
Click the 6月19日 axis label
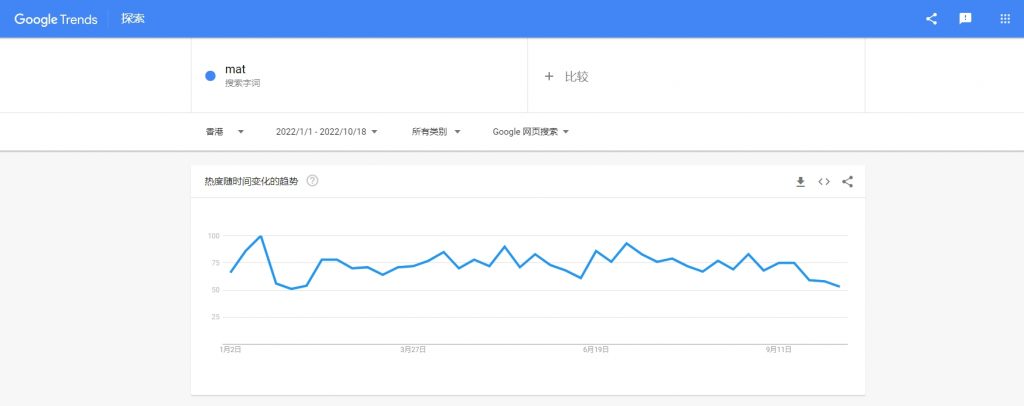[596, 350]
